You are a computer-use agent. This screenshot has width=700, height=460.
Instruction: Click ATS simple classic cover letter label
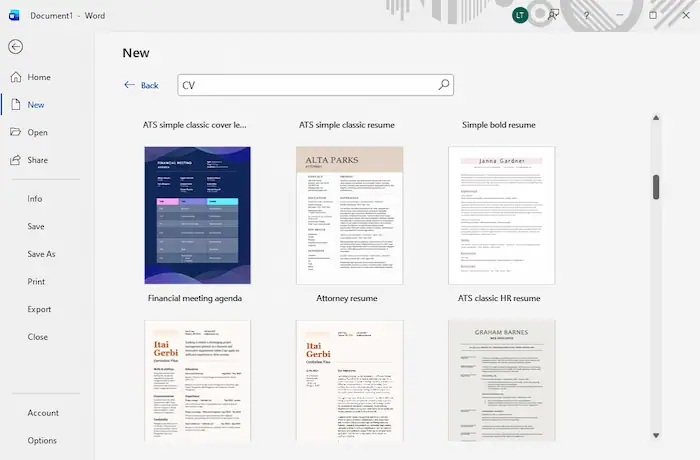pos(195,125)
